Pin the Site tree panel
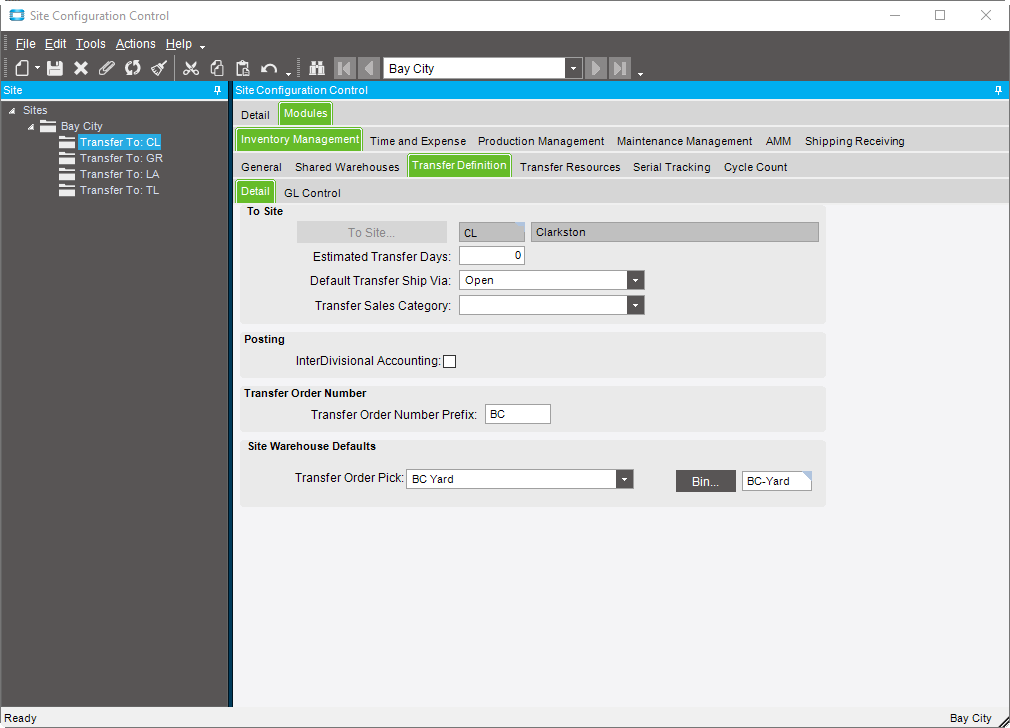 tap(218, 90)
